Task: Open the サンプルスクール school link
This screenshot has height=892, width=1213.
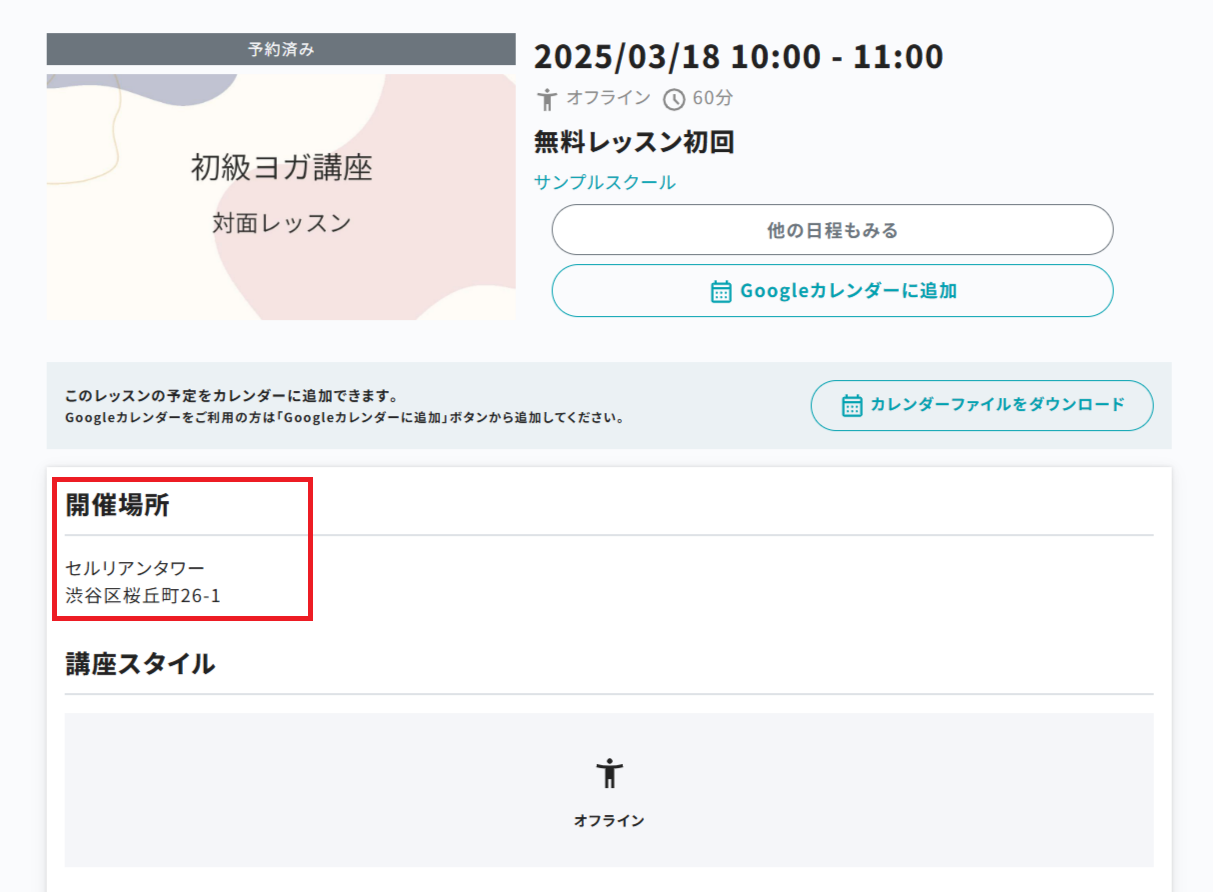Action: pos(605,182)
